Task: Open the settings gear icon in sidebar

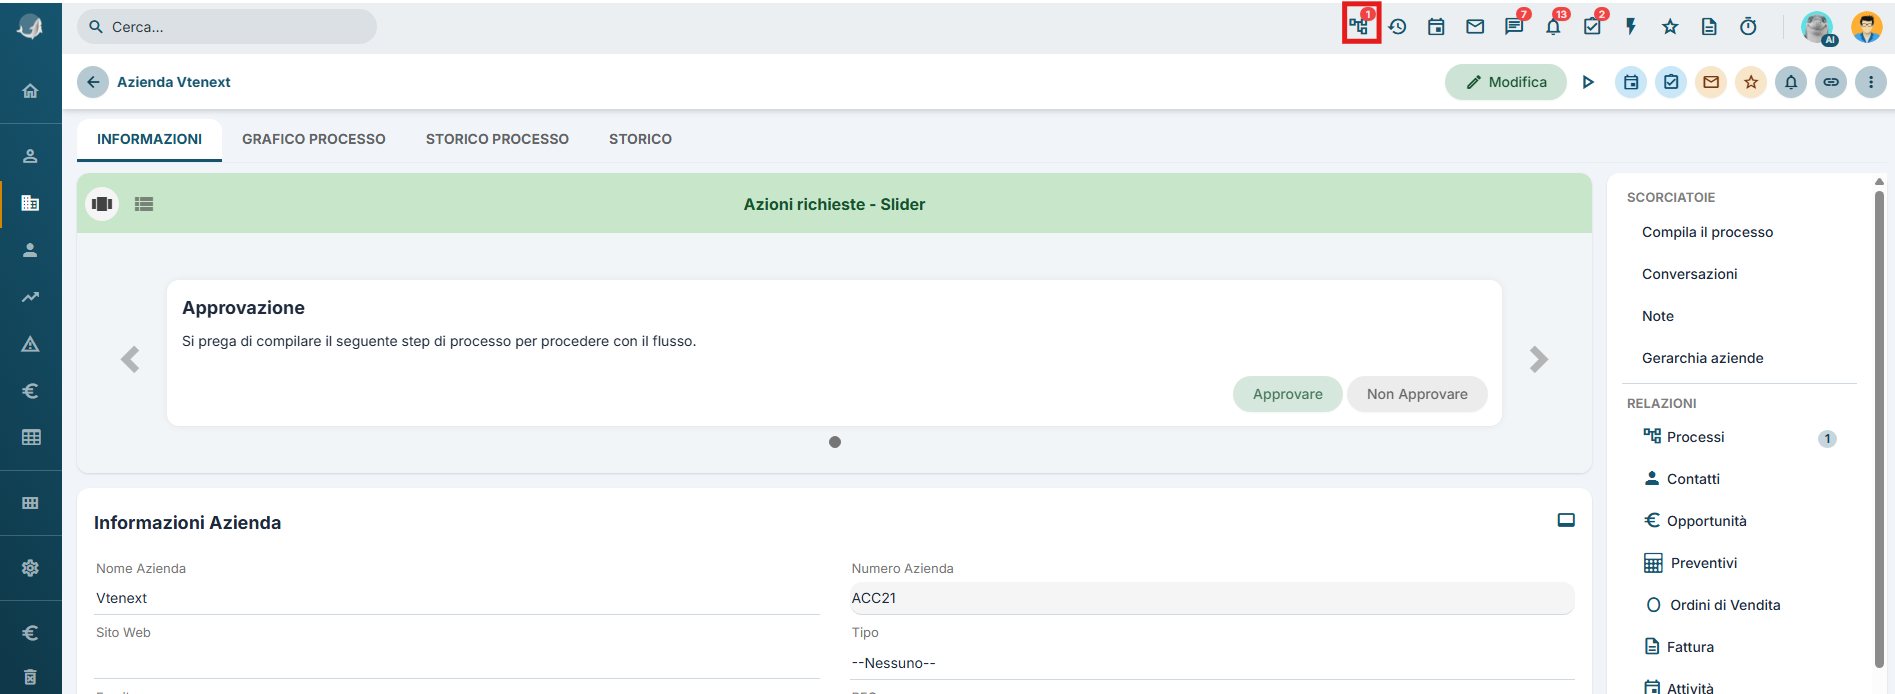Action: (31, 568)
